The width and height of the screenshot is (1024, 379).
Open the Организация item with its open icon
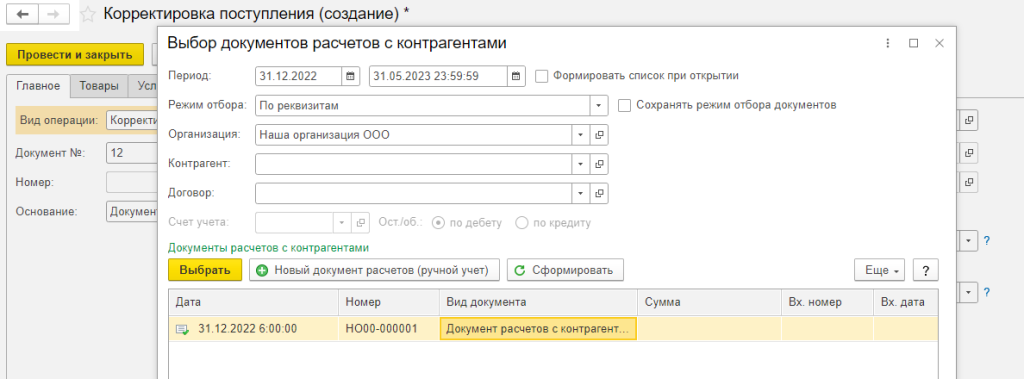point(599,135)
